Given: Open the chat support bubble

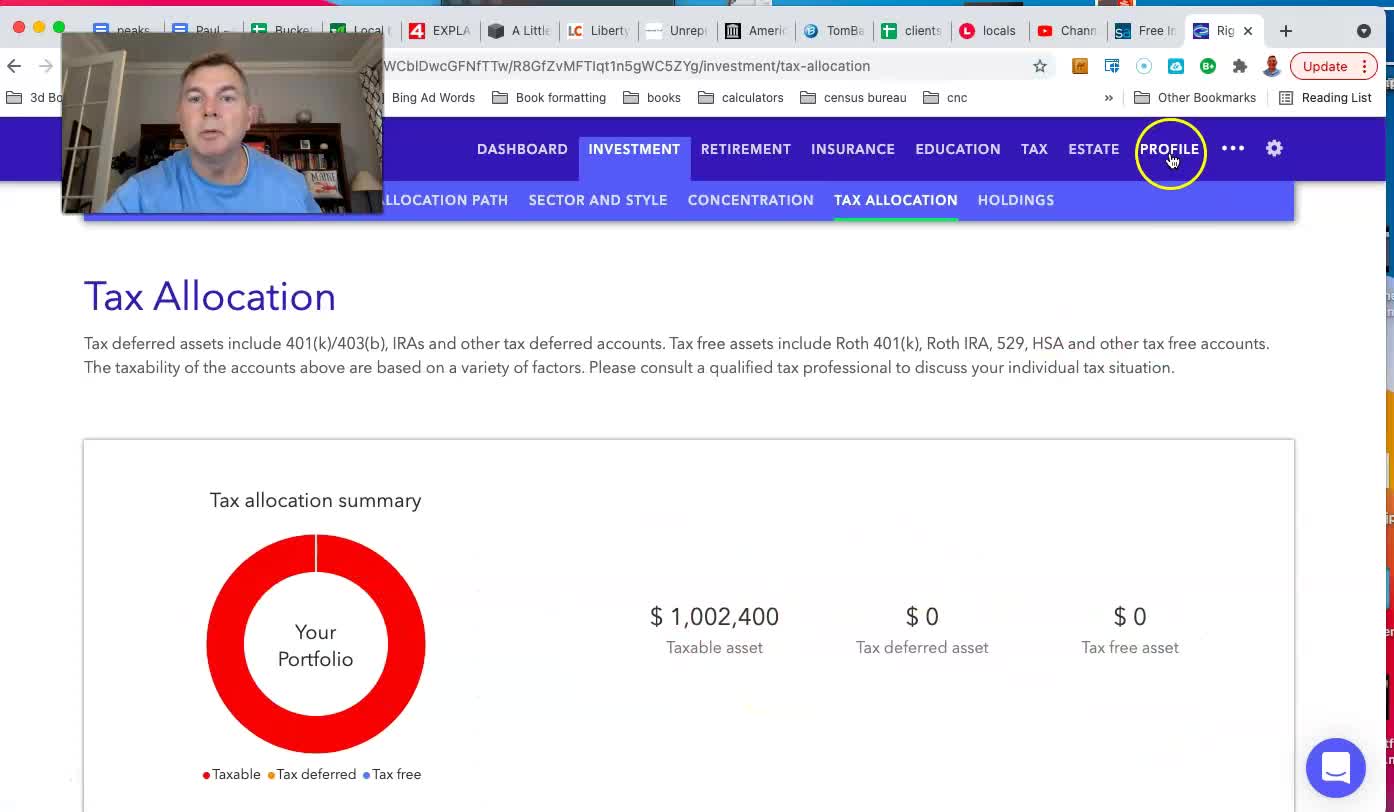Looking at the screenshot, I should (1335, 768).
